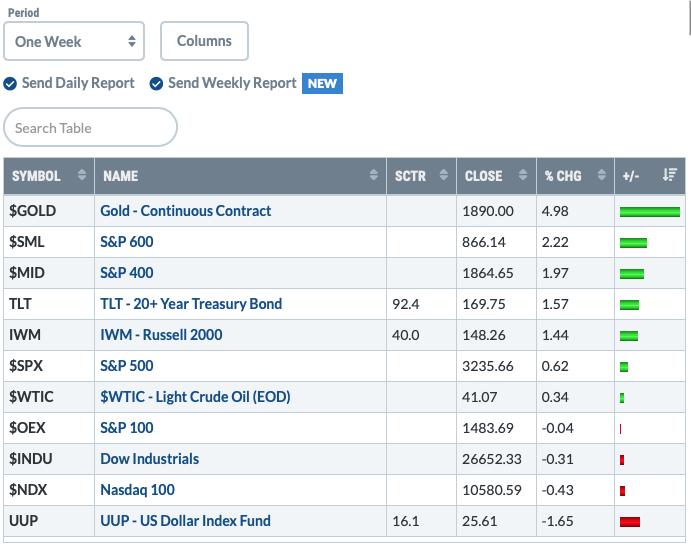Open the Dow Industrials link
Screen dimensions: 691x546
(150, 459)
